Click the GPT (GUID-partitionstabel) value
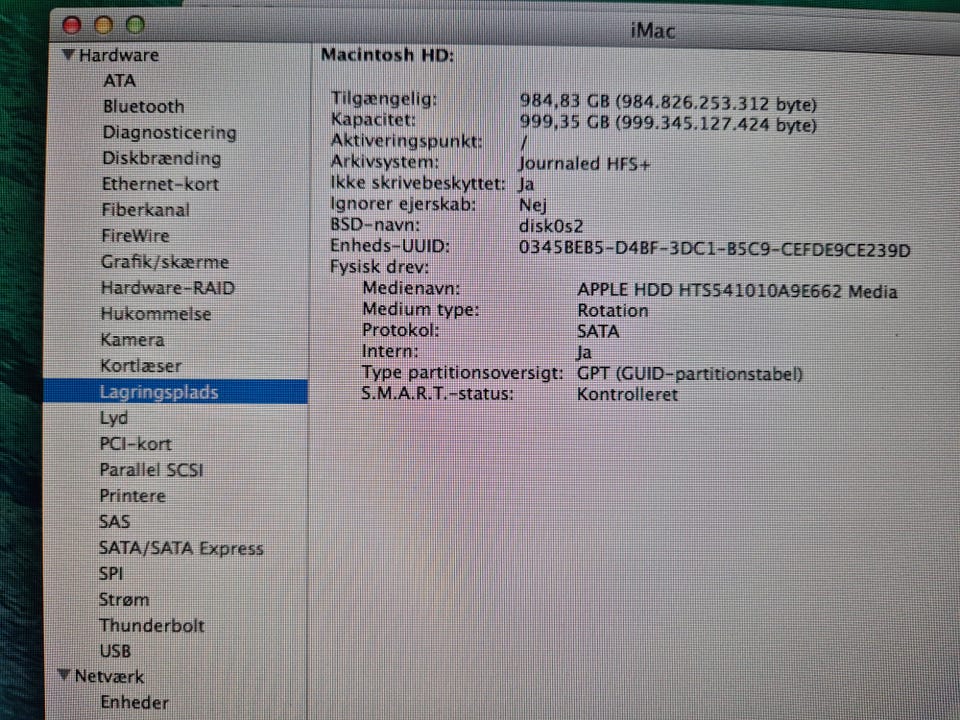 click(x=689, y=373)
